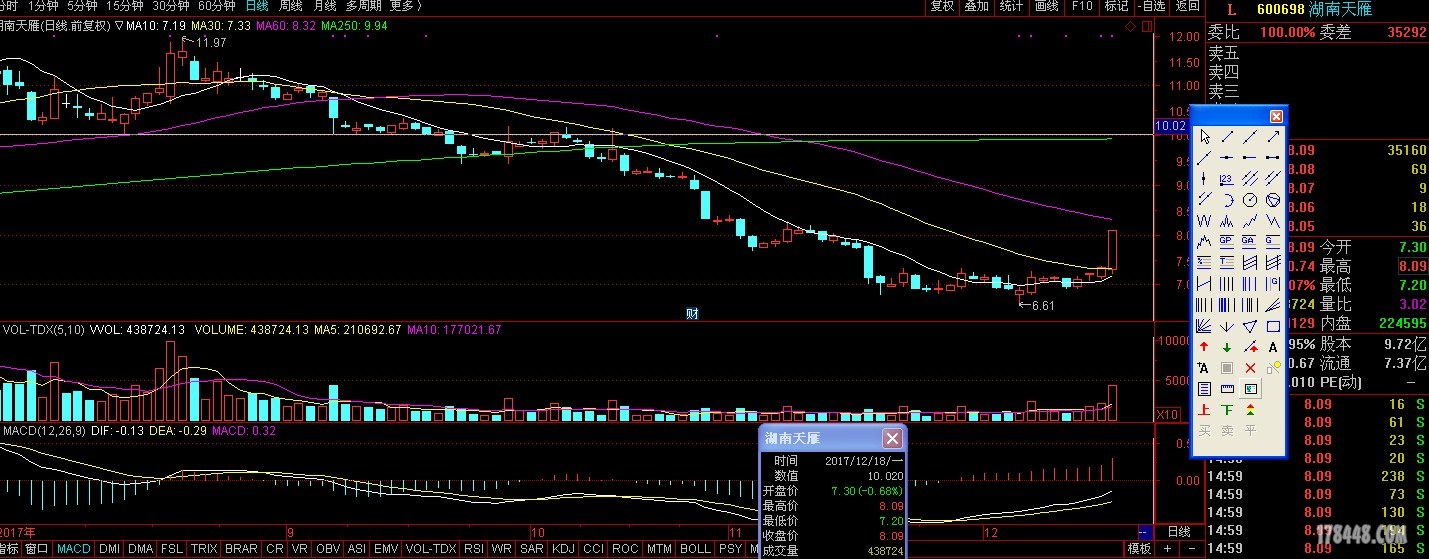Click the 今开 7.30 value
This screenshot has width=1429, height=559.
[1411, 247]
